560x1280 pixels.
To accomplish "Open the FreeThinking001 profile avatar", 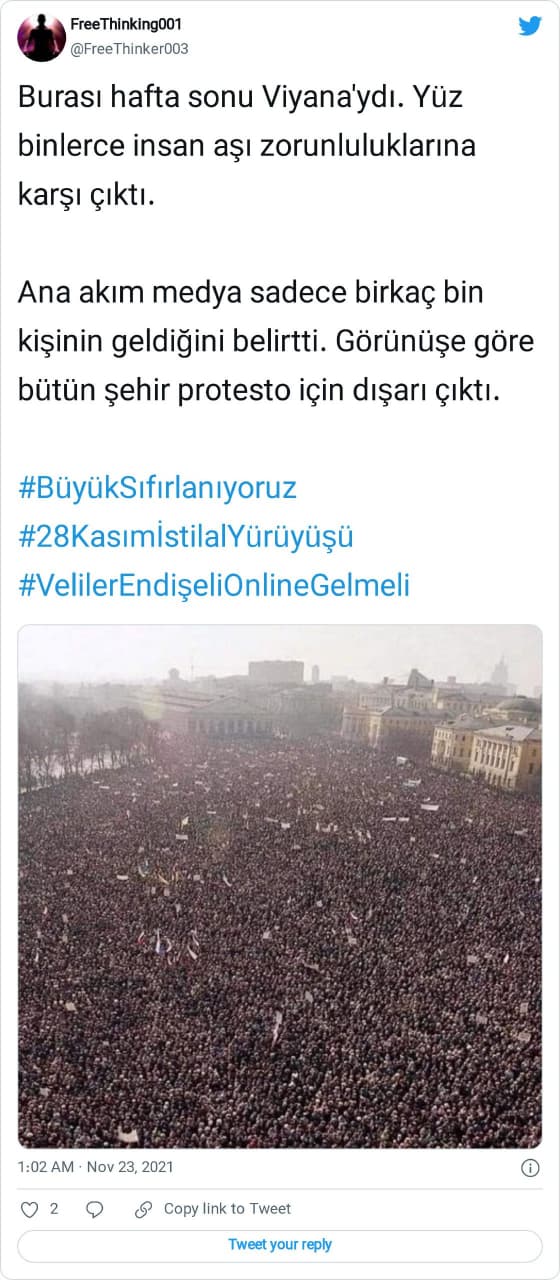I will pyautogui.click(x=41, y=38).
